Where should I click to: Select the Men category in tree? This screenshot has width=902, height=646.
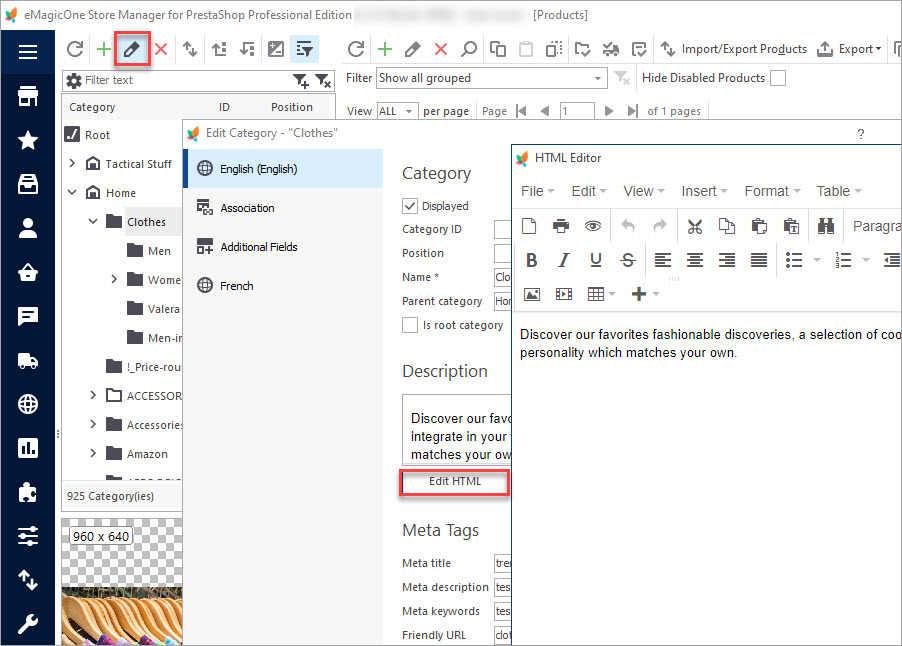pyautogui.click(x=159, y=251)
